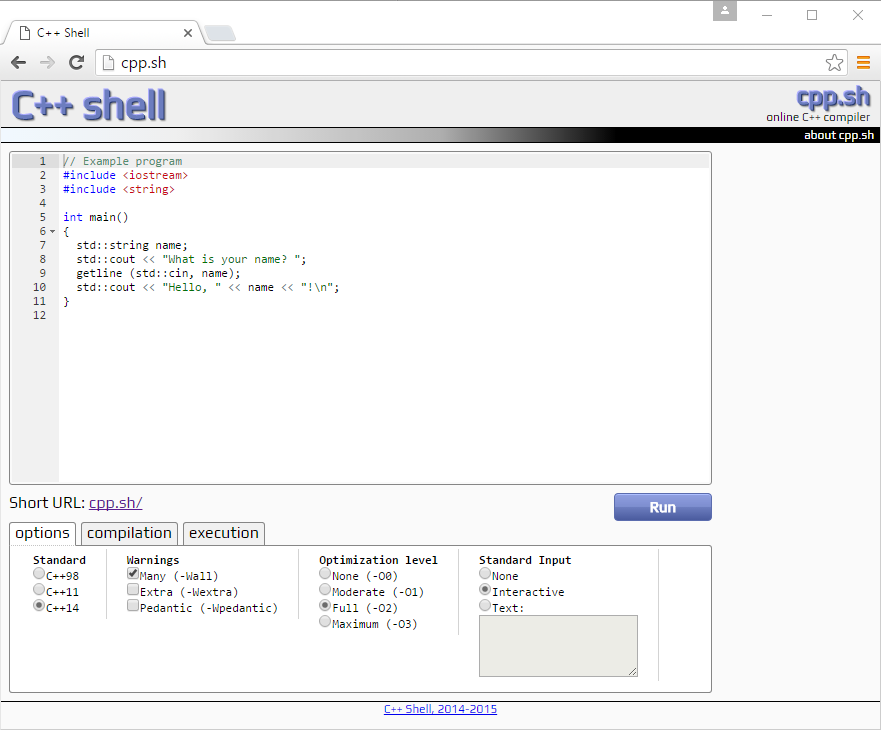Click the #include <string> line
881x730 pixels.
click(x=119, y=189)
